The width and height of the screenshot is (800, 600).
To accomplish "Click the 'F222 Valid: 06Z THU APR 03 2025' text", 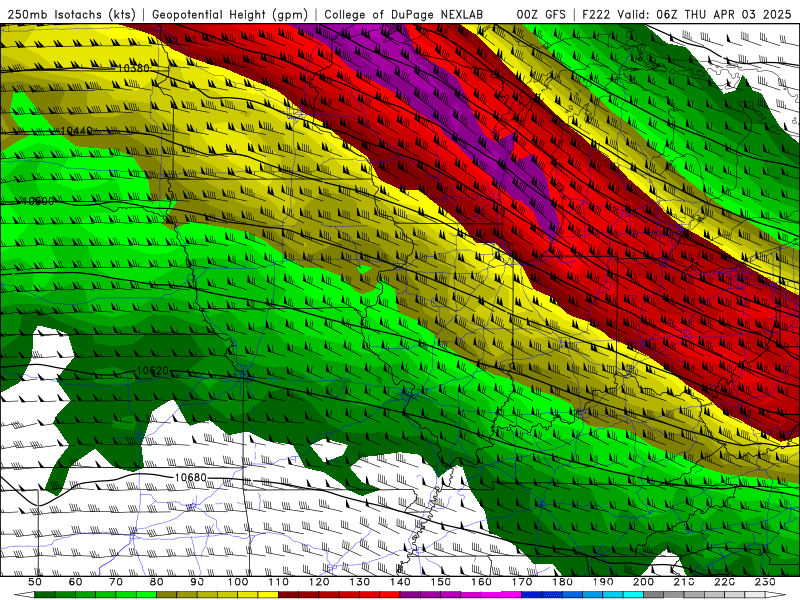I will pyautogui.click(x=687, y=14).
